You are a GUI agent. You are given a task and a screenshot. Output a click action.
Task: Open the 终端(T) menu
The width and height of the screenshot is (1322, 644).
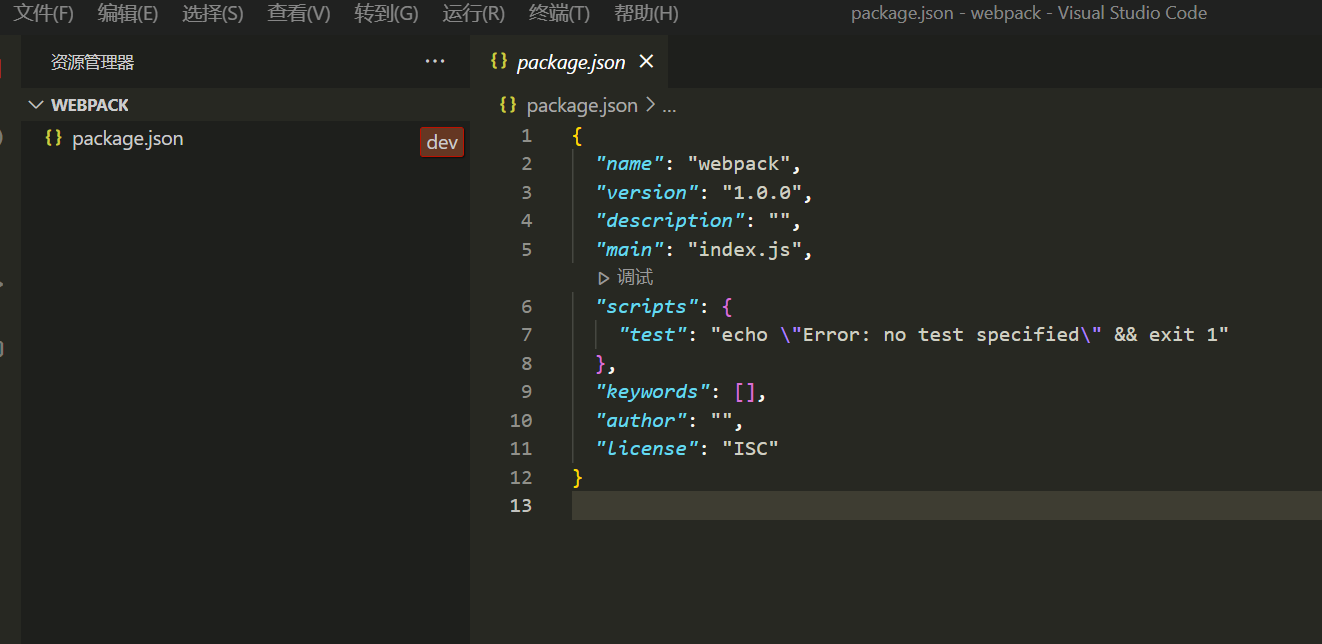click(x=558, y=15)
